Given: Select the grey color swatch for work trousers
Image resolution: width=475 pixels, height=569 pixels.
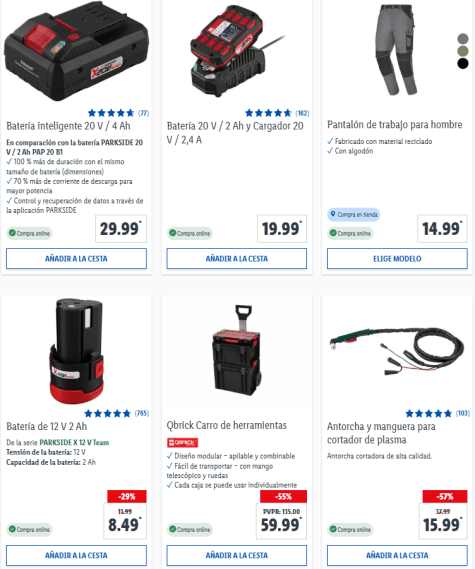Looking at the screenshot, I should click(463, 38).
